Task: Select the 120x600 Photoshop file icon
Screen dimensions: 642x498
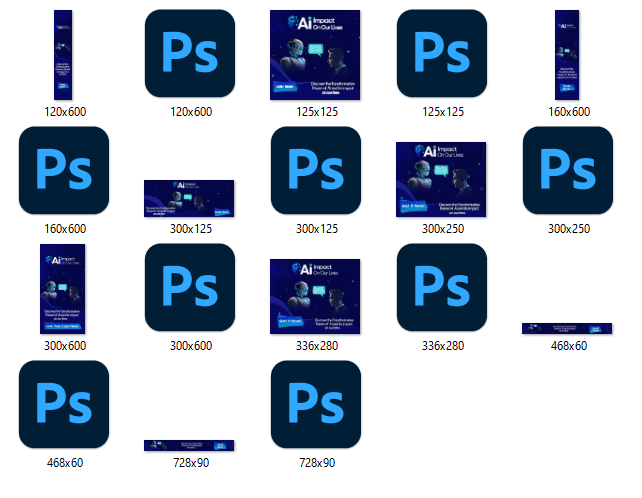Action: [x=190, y=54]
